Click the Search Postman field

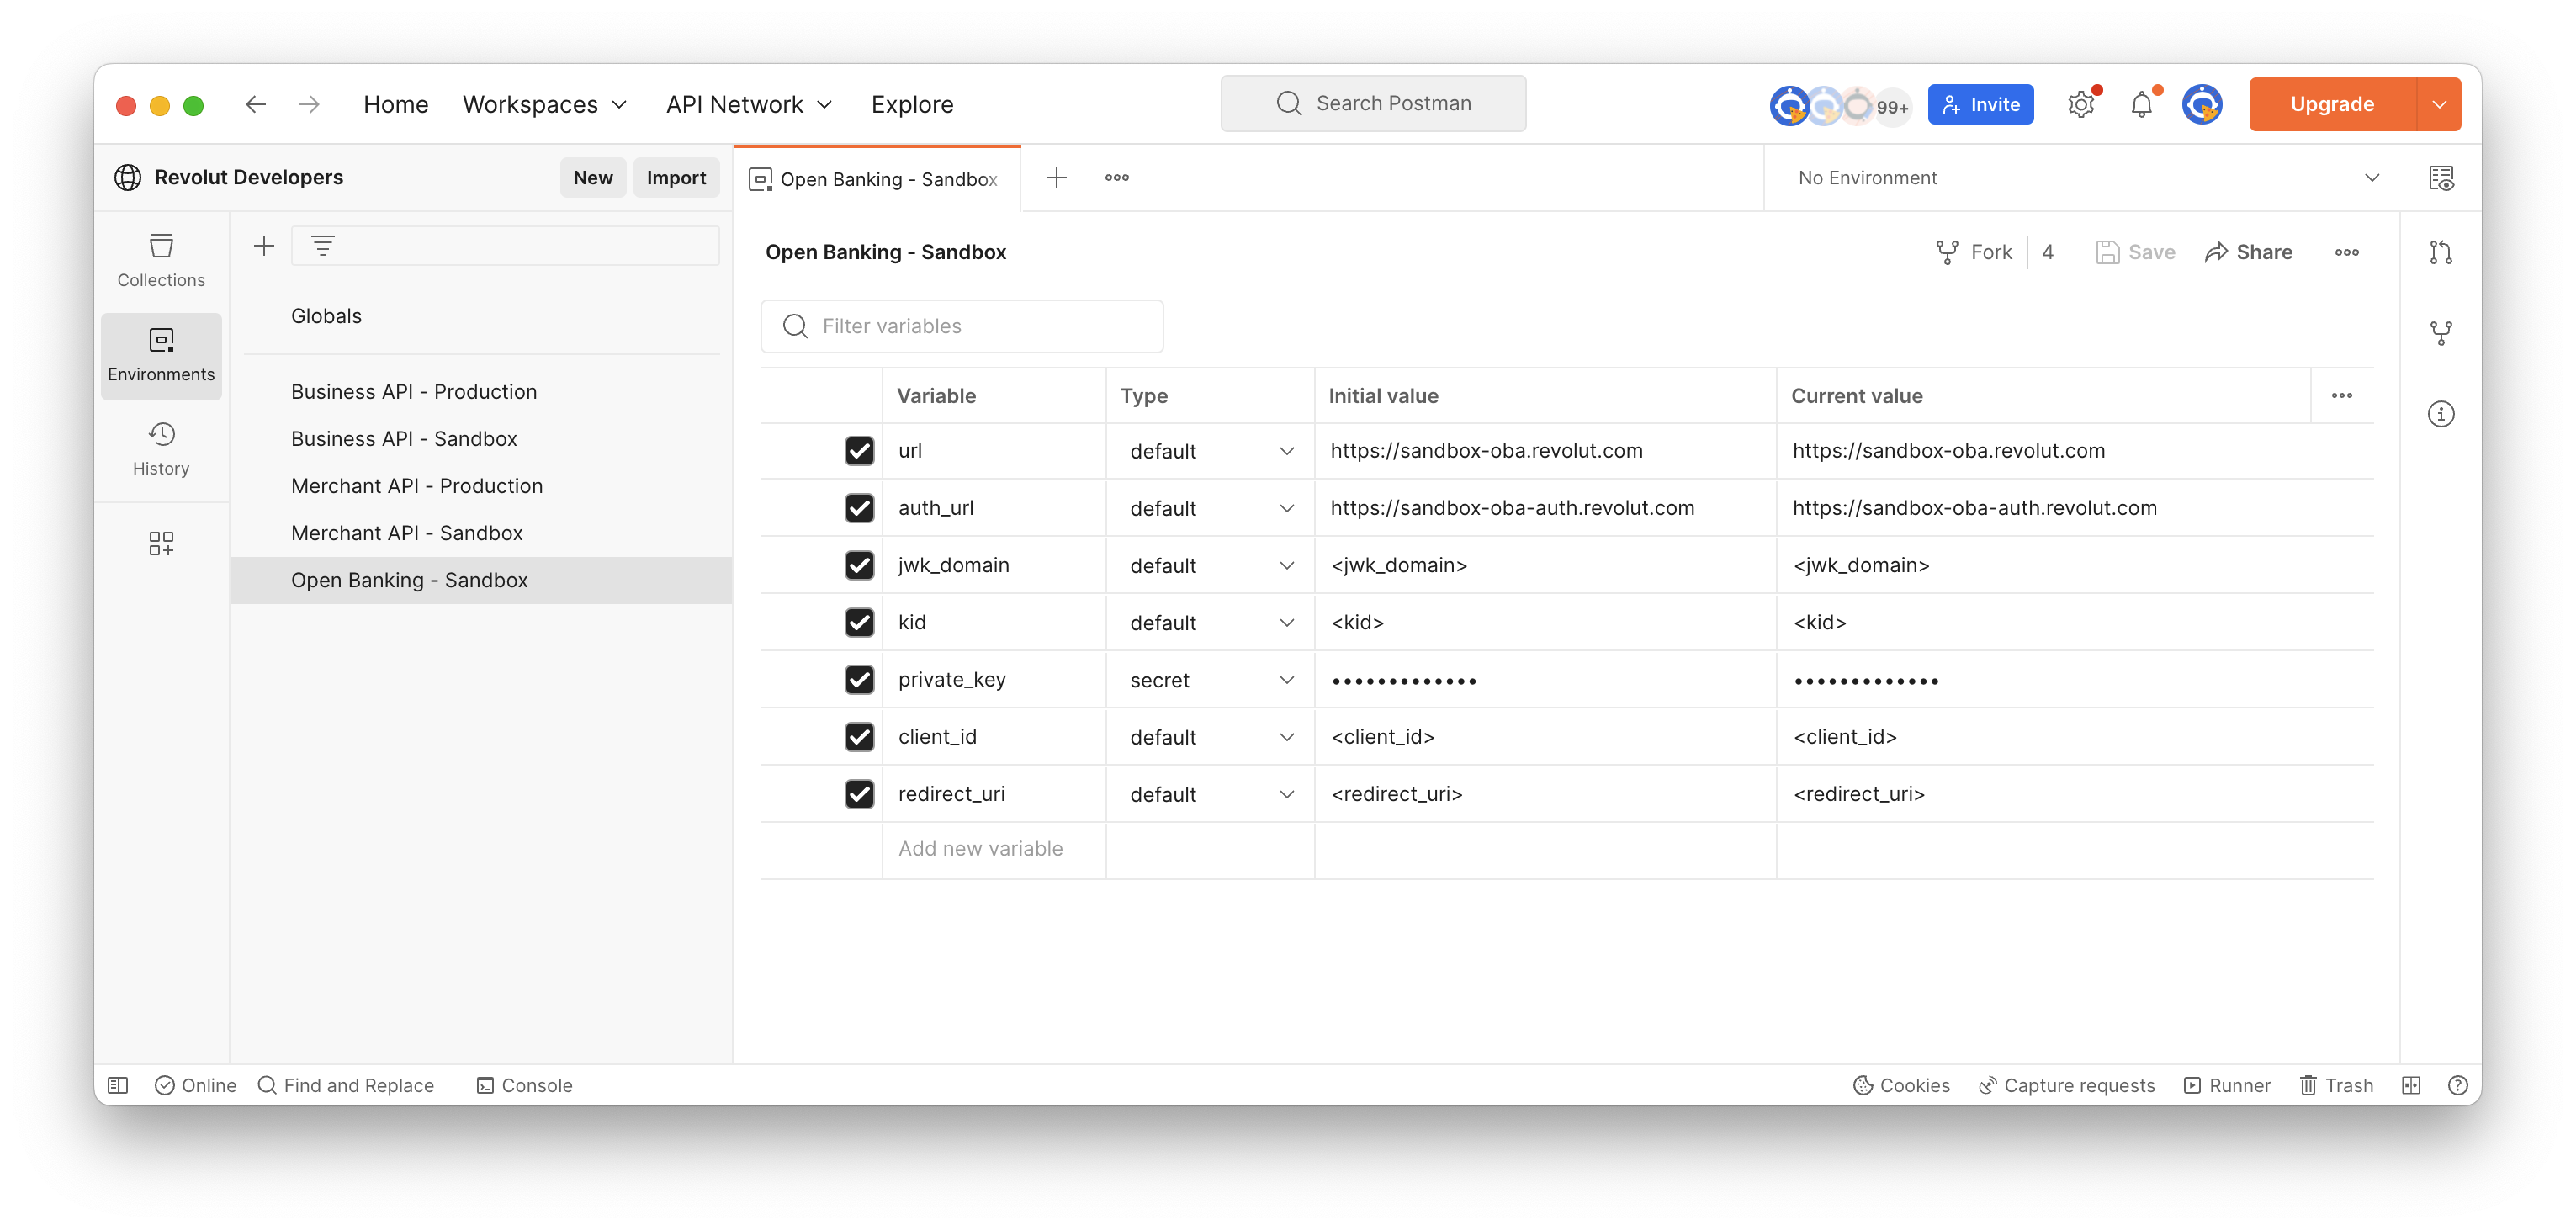(1373, 103)
